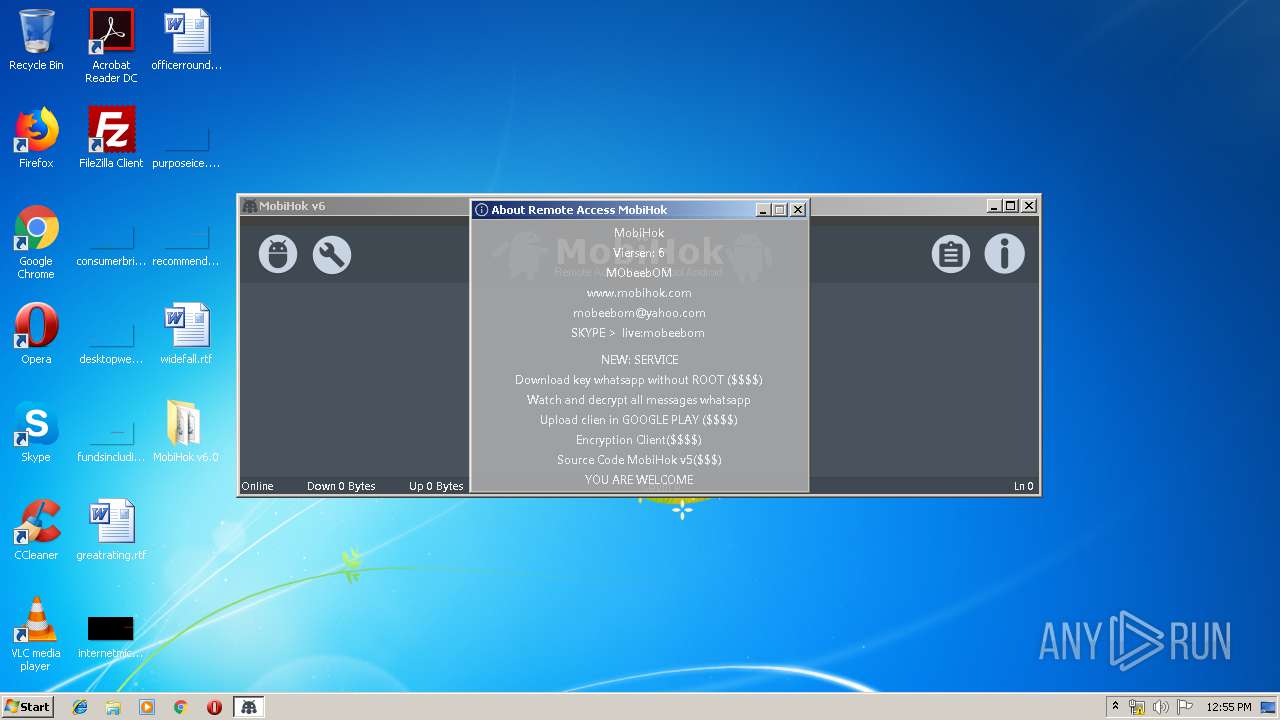Open MobiHok v6.0 folder
The image size is (1280, 720).
187,432
